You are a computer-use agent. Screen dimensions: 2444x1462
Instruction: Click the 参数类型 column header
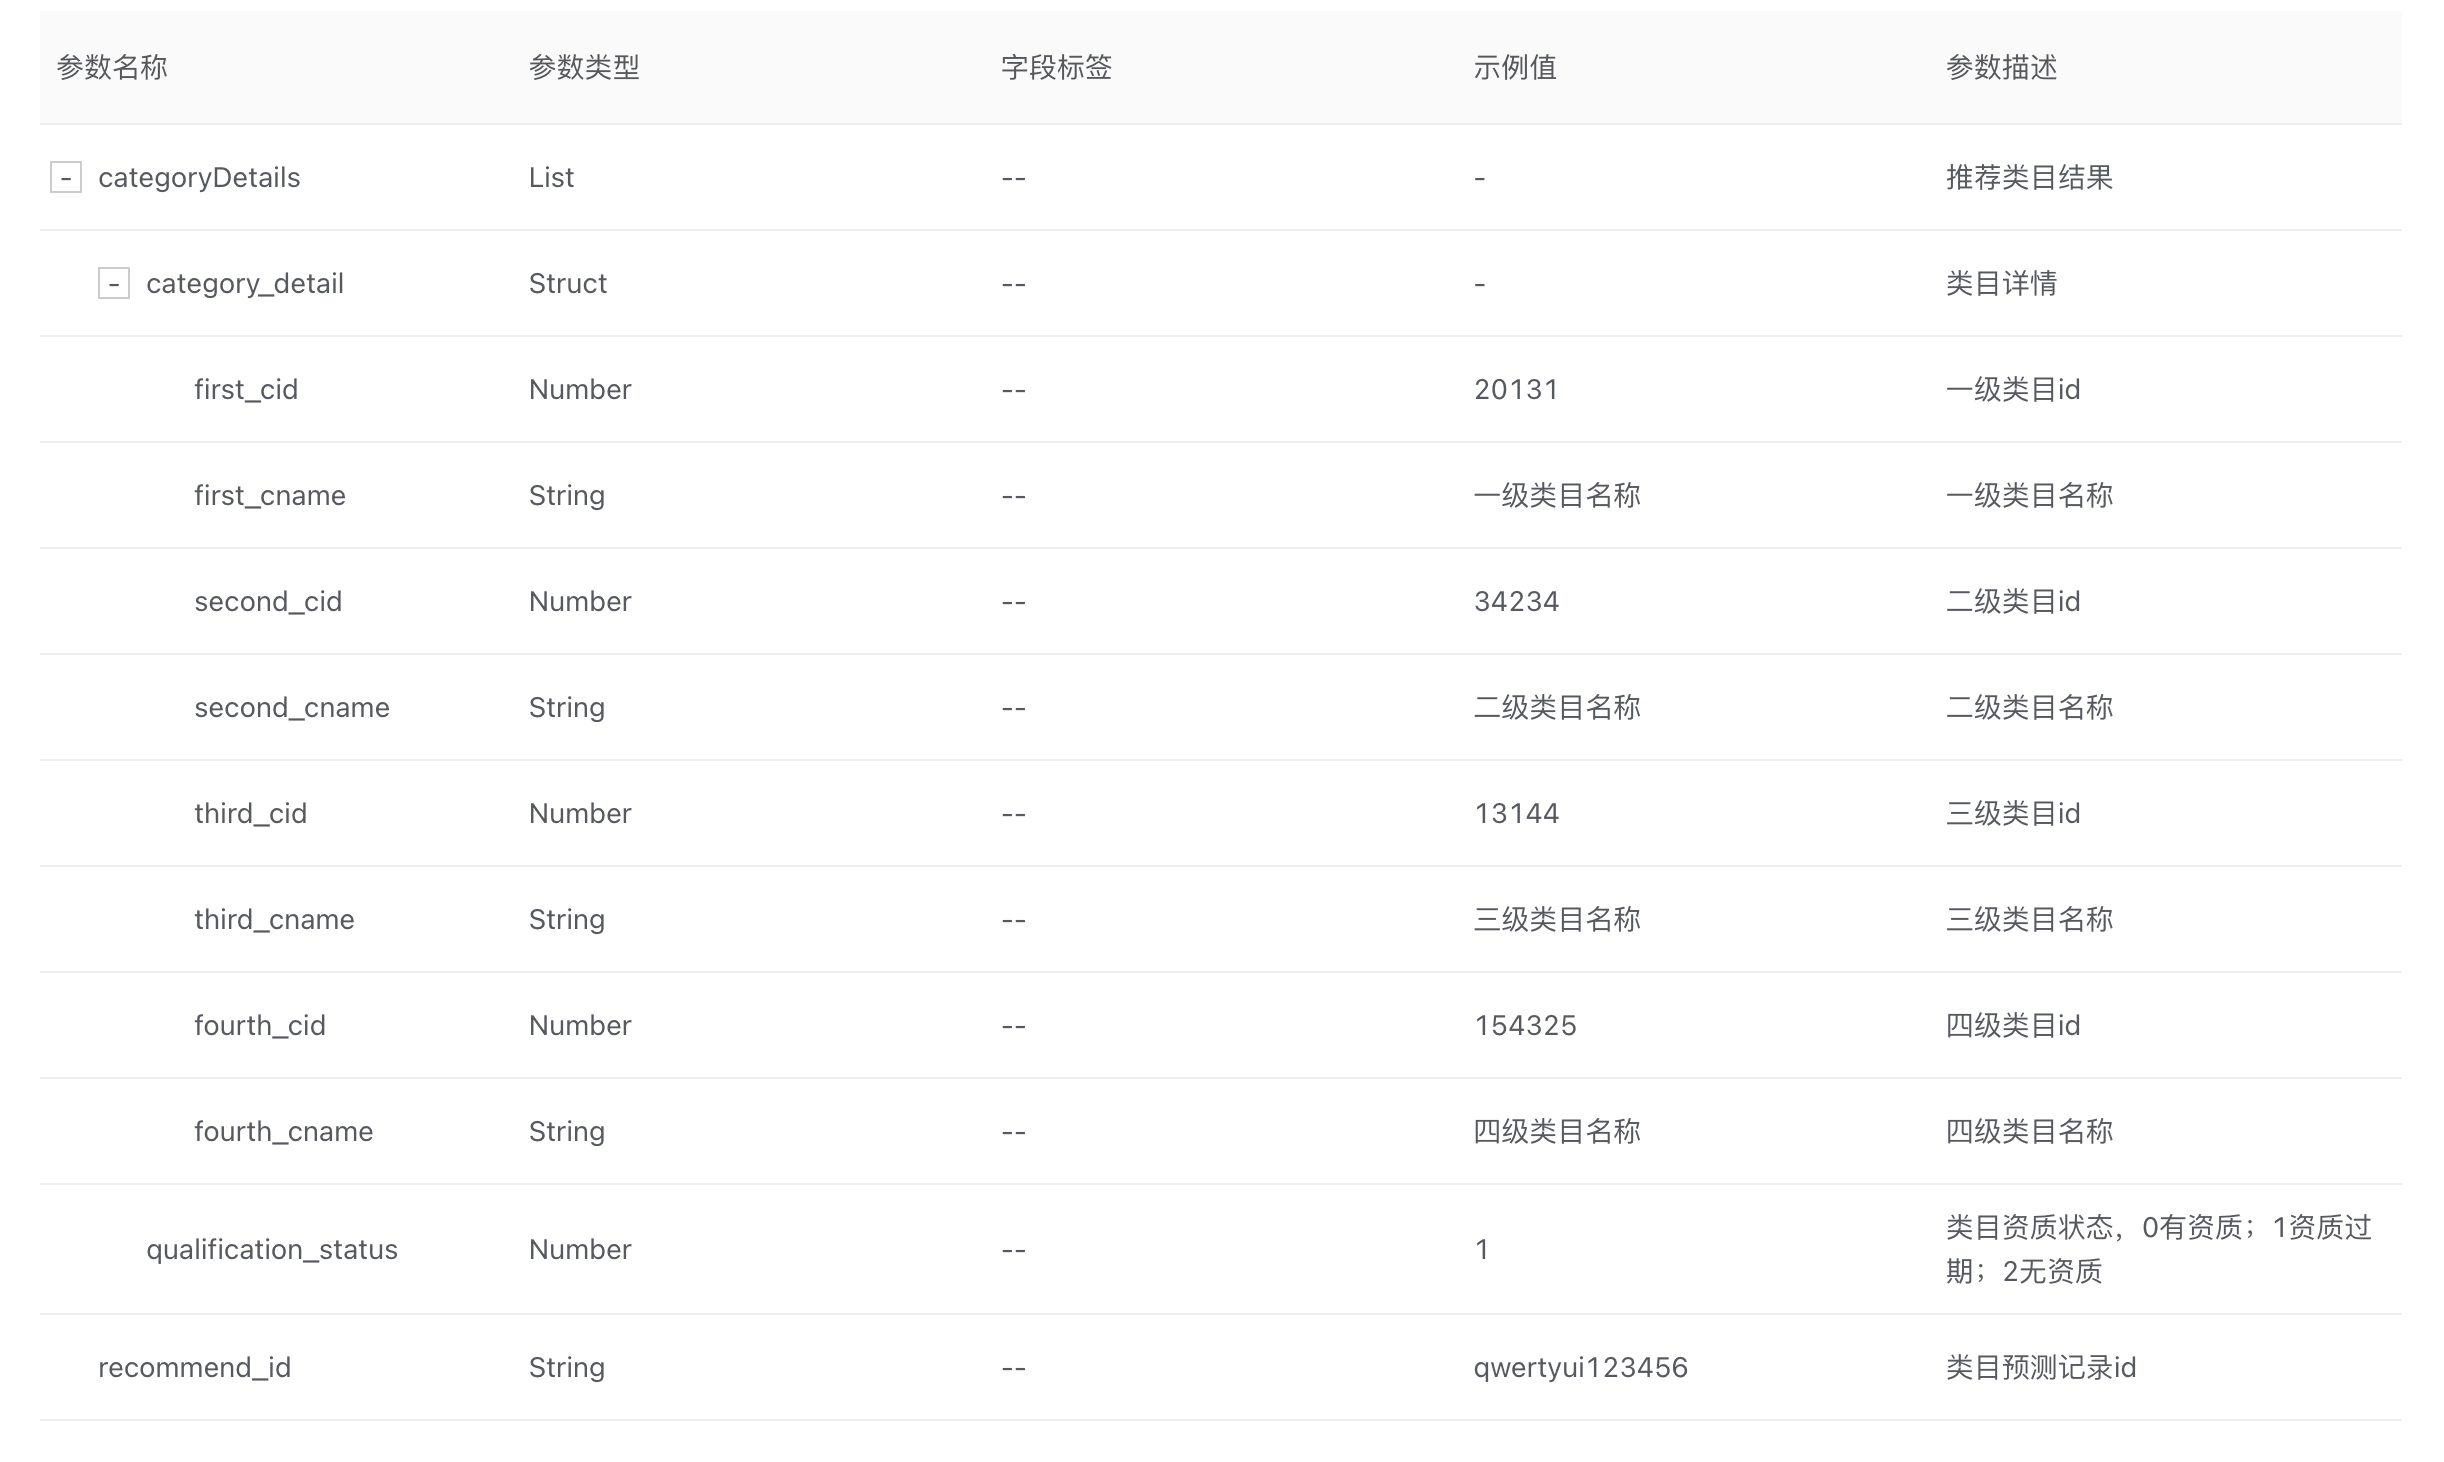pyautogui.click(x=584, y=68)
